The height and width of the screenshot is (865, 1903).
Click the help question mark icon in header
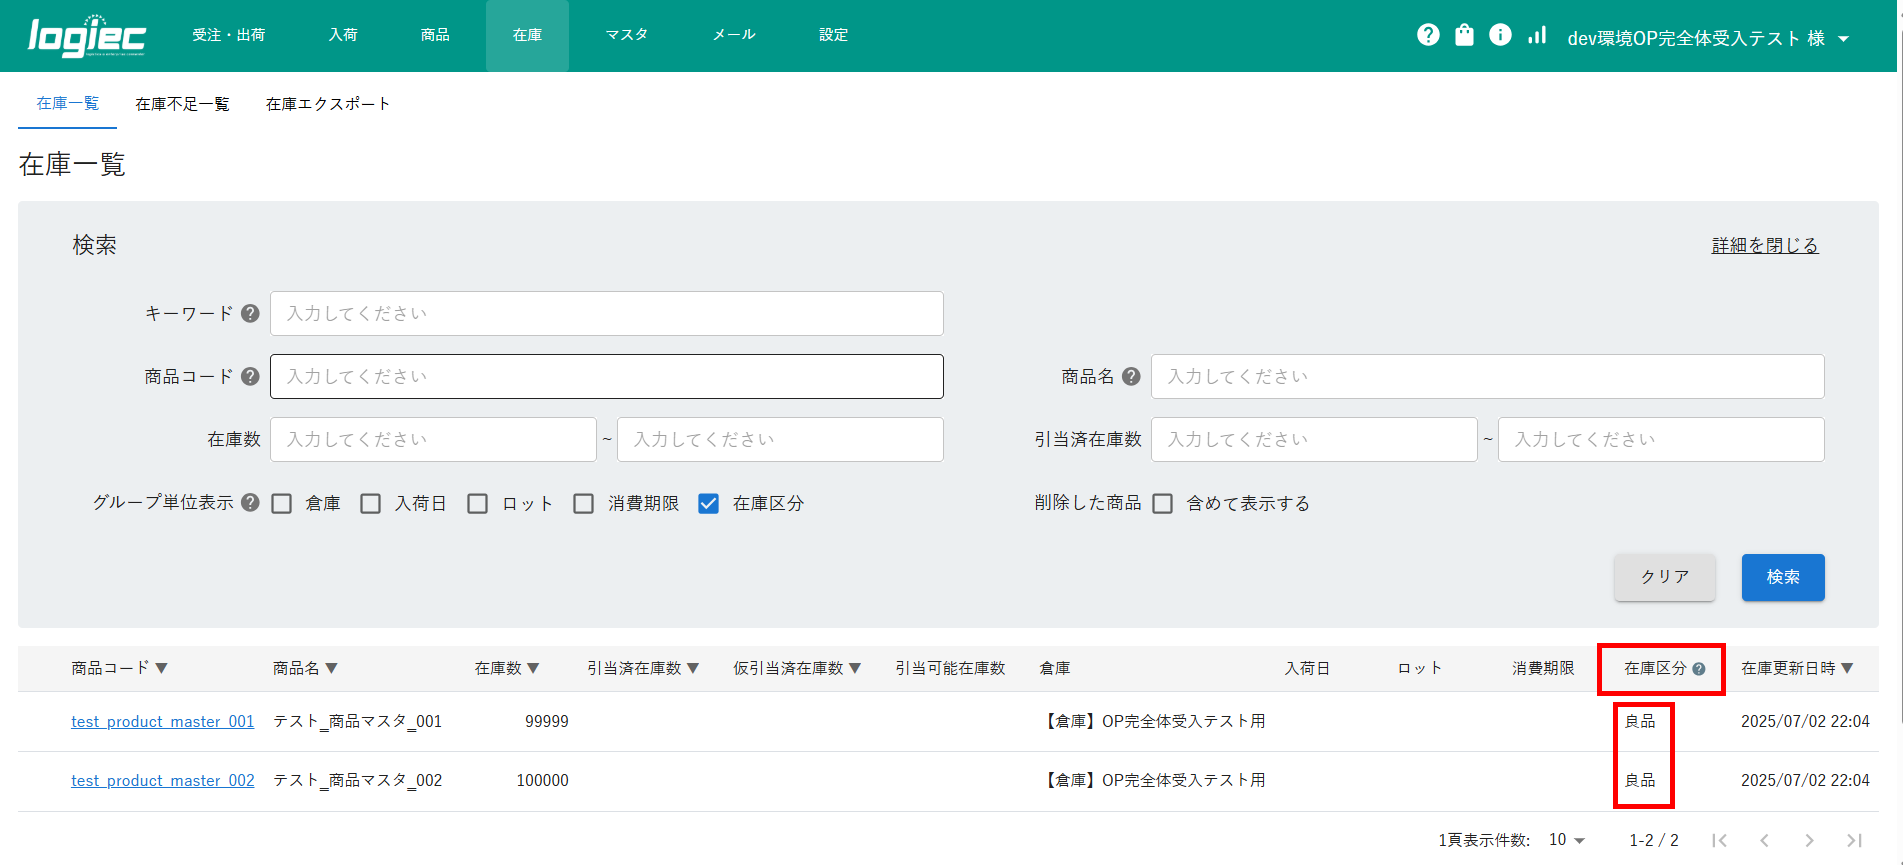click(x=1428, y=35)
